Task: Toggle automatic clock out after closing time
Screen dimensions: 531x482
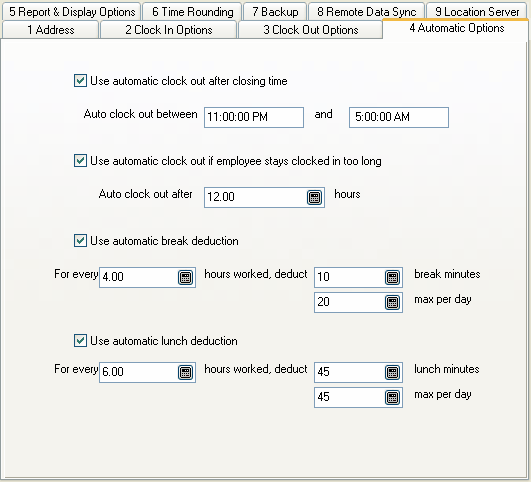Action: click(x=80, y=81)
